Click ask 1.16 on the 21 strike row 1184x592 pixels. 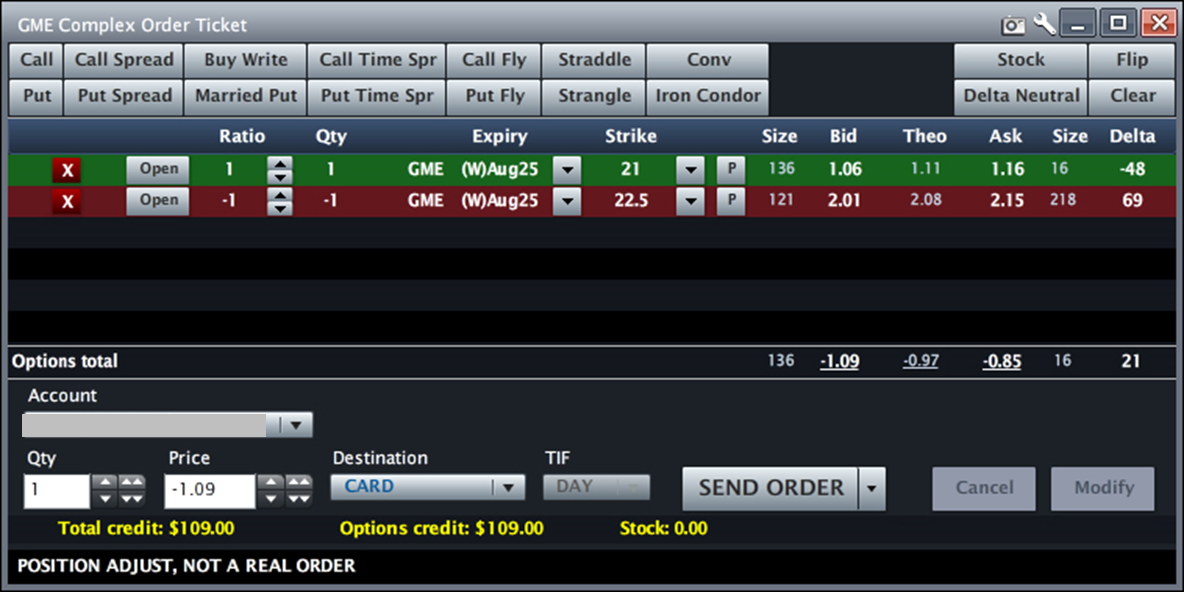click(1007, 170)
